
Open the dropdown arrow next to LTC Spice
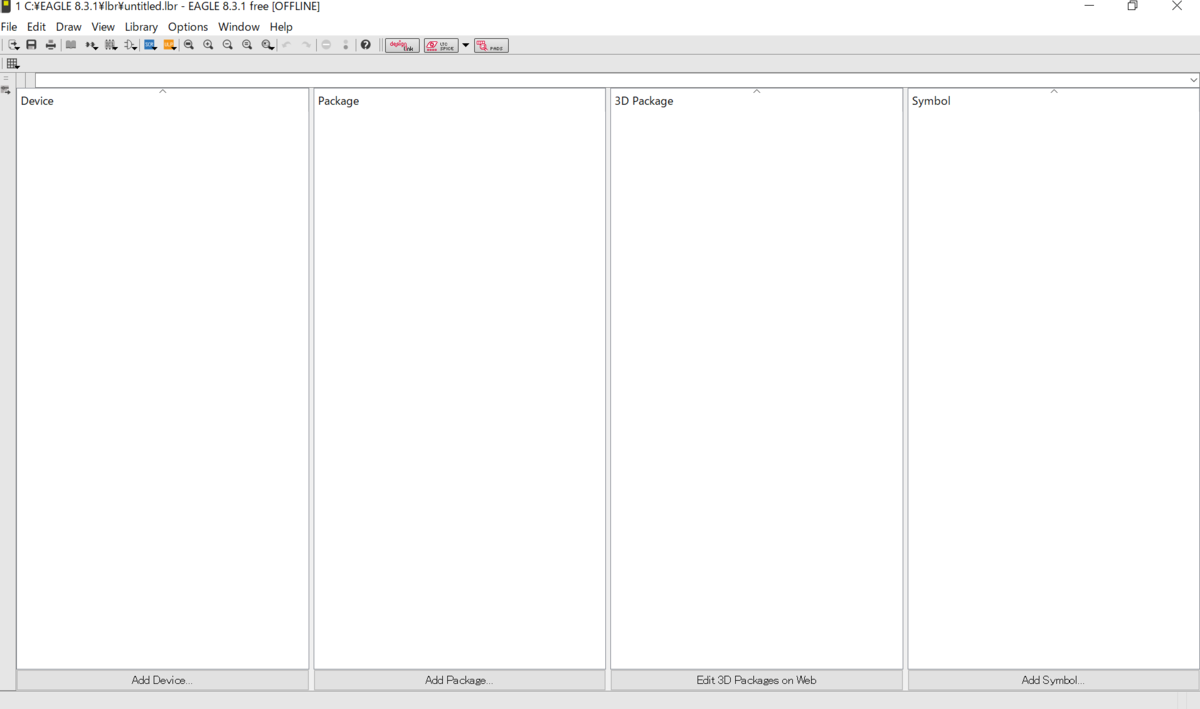[466, 45]
